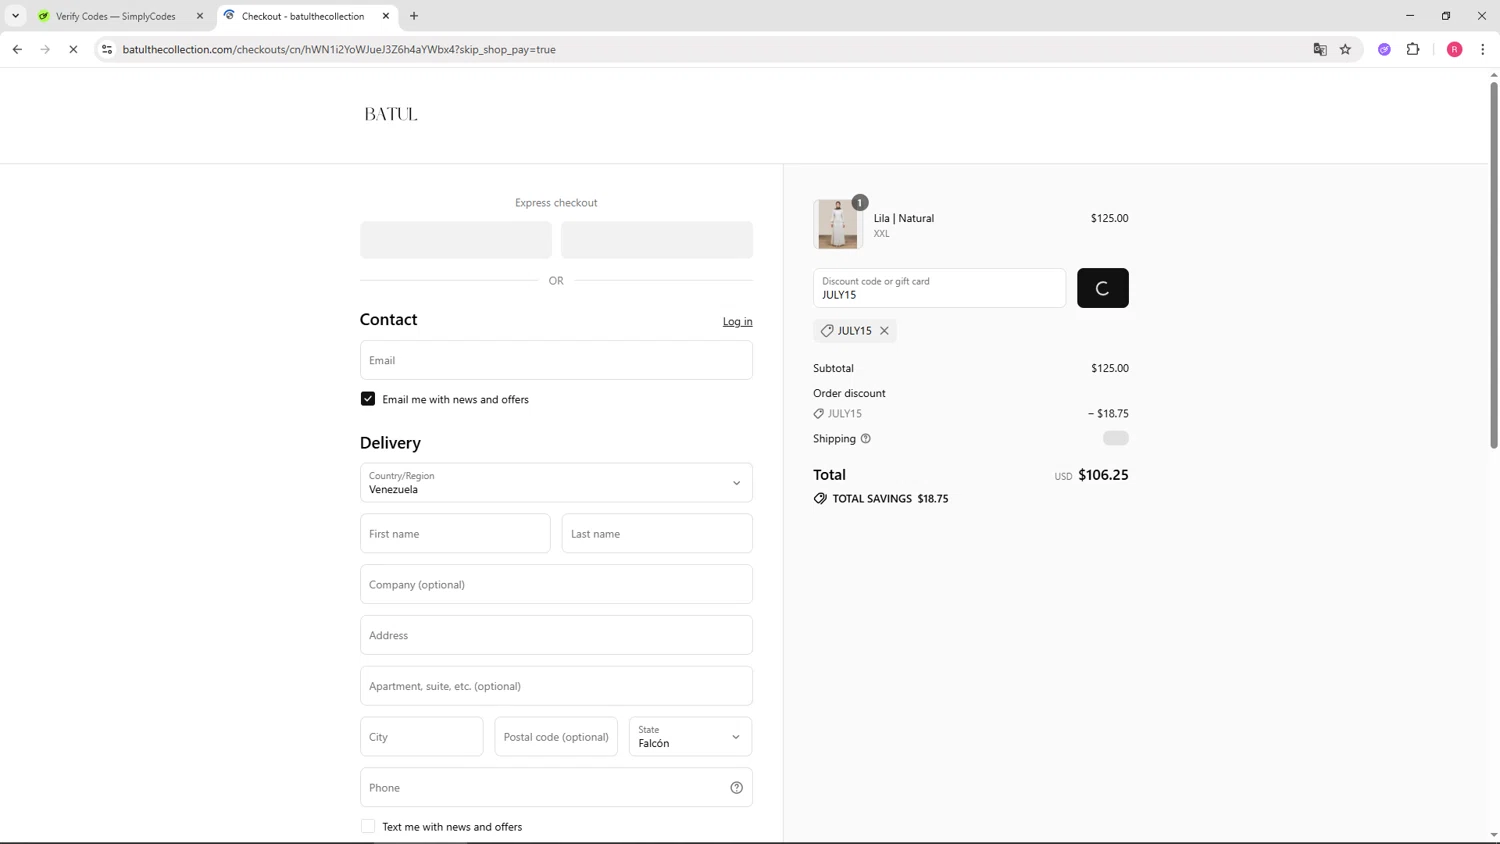Click the Phone field
Screen dimensions: 1500x844
(x=556, y=788)
